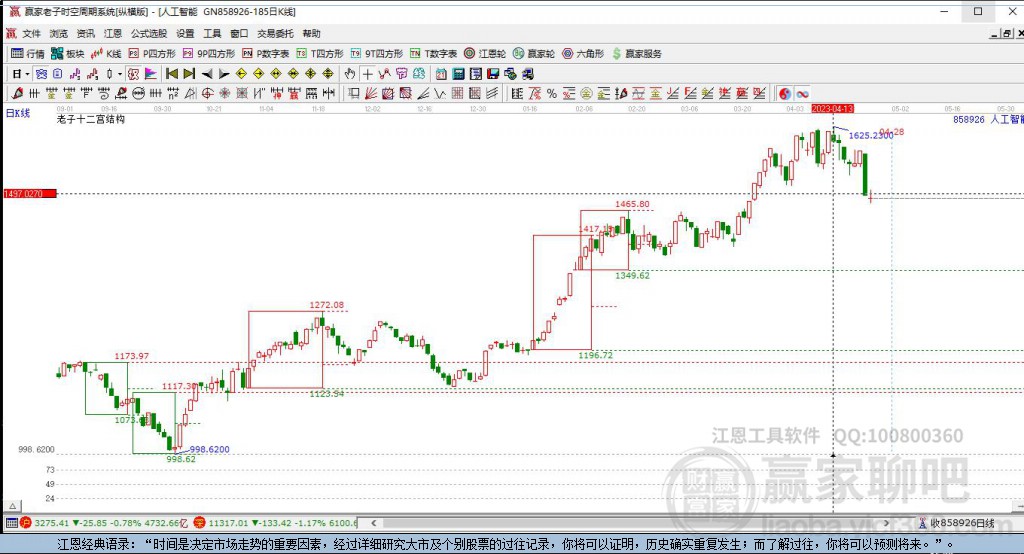Select the 2023-04-13 date marker
The height and width of the screenshot is (554, 1024).
pyautogui.click(x=833, y=108)
